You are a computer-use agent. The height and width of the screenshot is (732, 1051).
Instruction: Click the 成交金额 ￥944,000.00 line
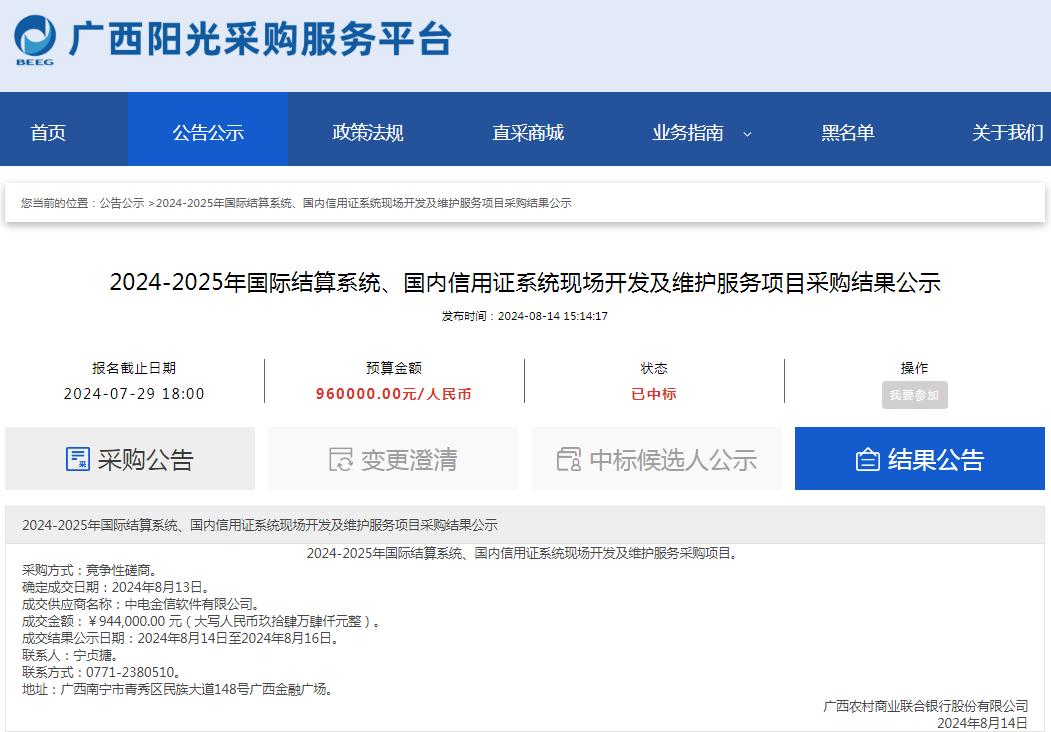coord(202,621)
